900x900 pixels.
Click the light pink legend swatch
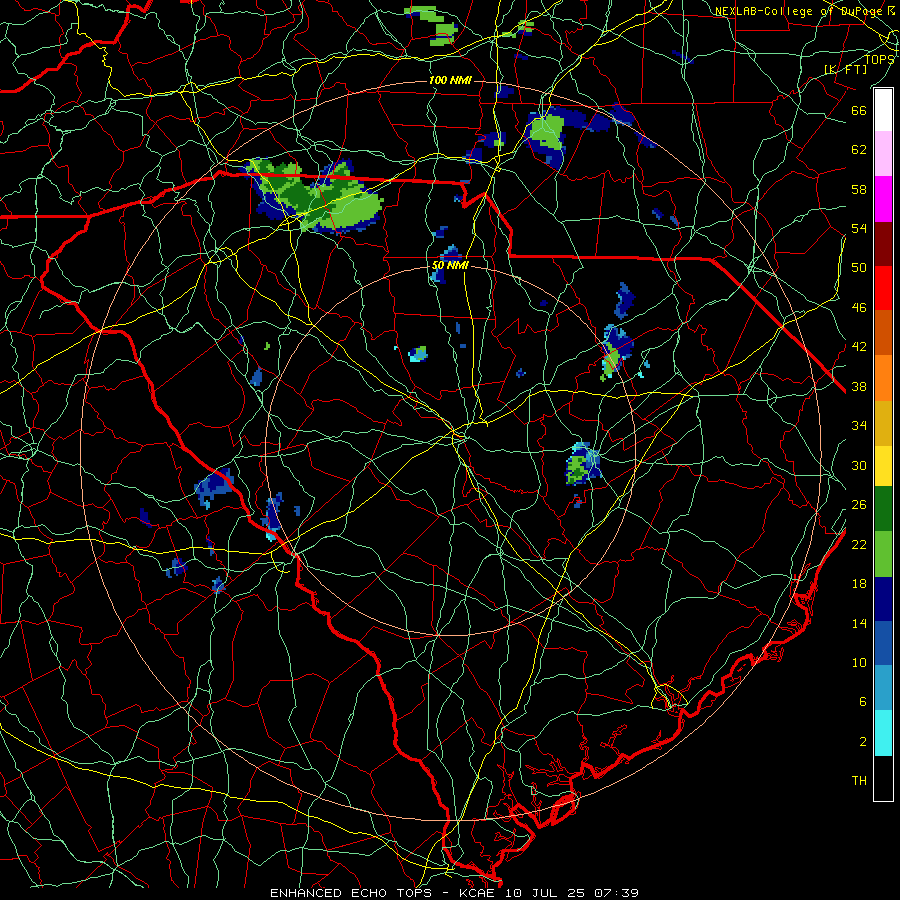point(883,153)
